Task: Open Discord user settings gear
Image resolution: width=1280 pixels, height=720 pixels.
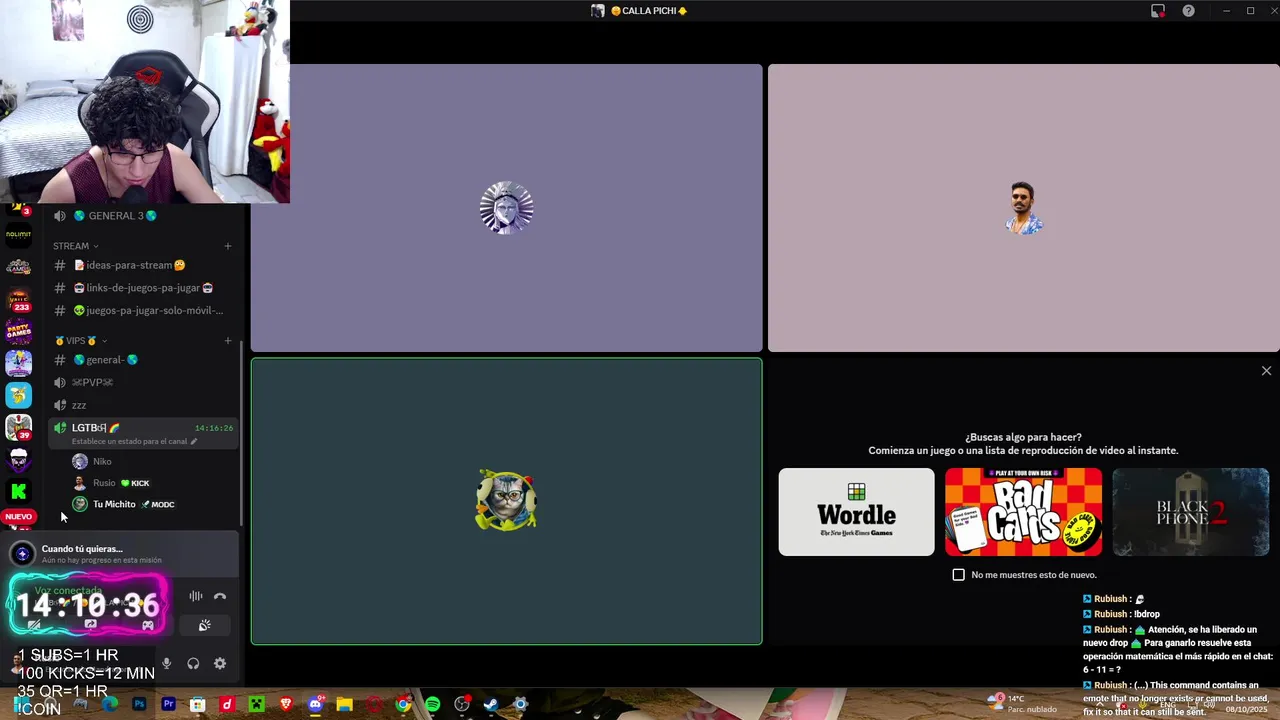Action: (x=220, y=664)
